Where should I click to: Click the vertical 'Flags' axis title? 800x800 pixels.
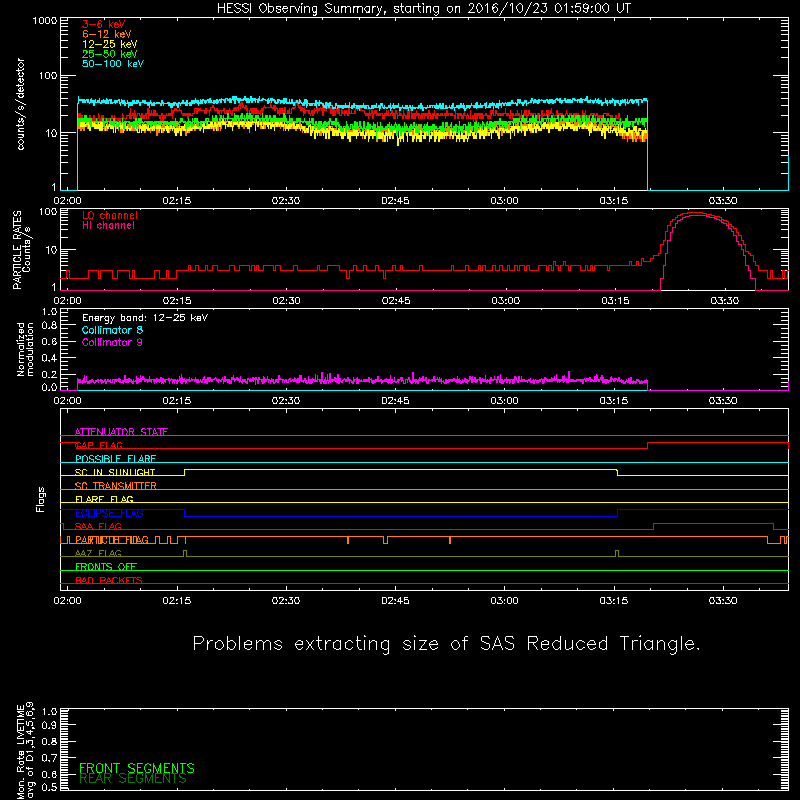pos(41,499)
